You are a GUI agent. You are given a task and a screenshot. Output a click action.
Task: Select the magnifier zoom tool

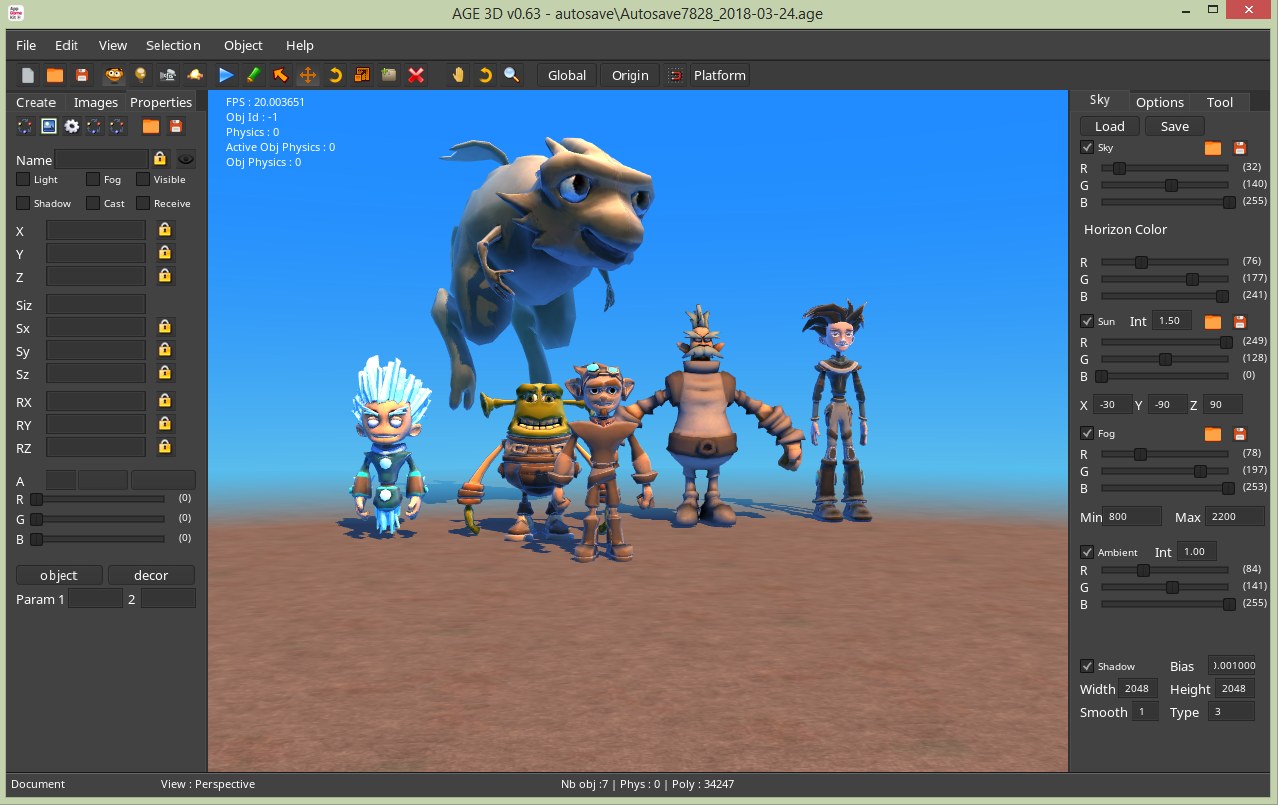(x=512, y=75)
